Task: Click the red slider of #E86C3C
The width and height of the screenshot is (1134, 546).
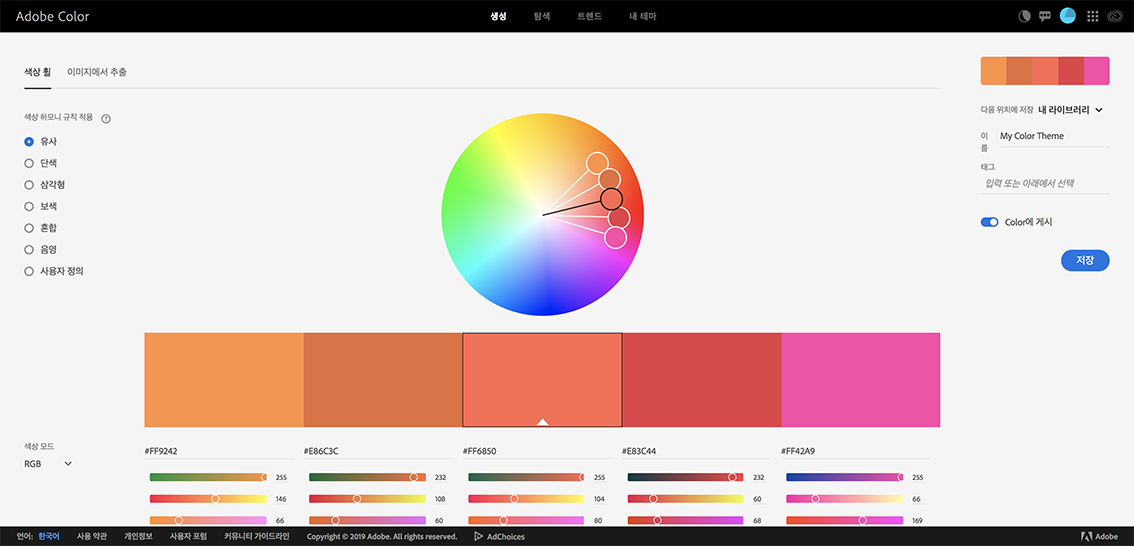Action: point(367,477)
